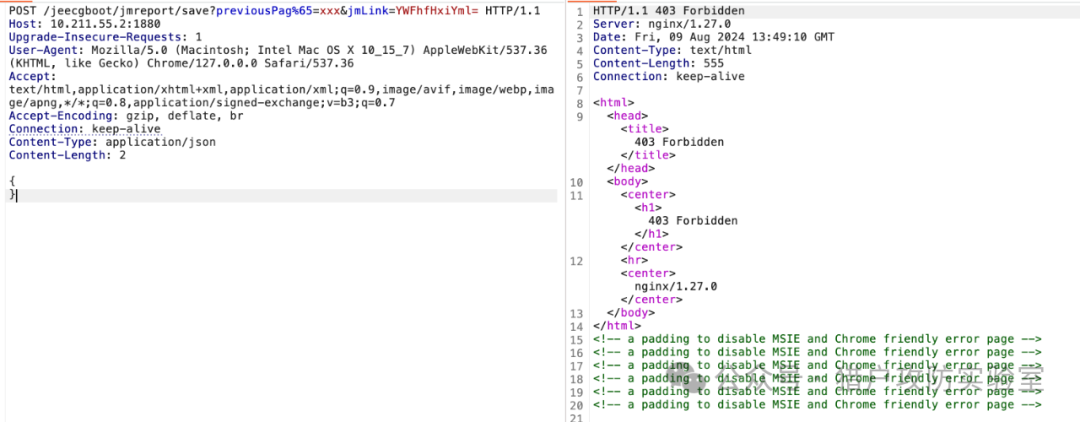Click the Chrome/127.0.0.0 Safari/537.36 line
The image size is (1080, 422).
click(x=181, y=63)
